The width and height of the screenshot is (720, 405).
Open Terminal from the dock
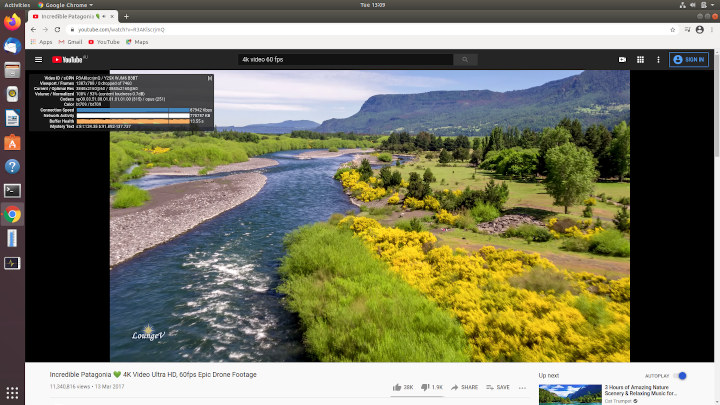(x=12, y=191)
